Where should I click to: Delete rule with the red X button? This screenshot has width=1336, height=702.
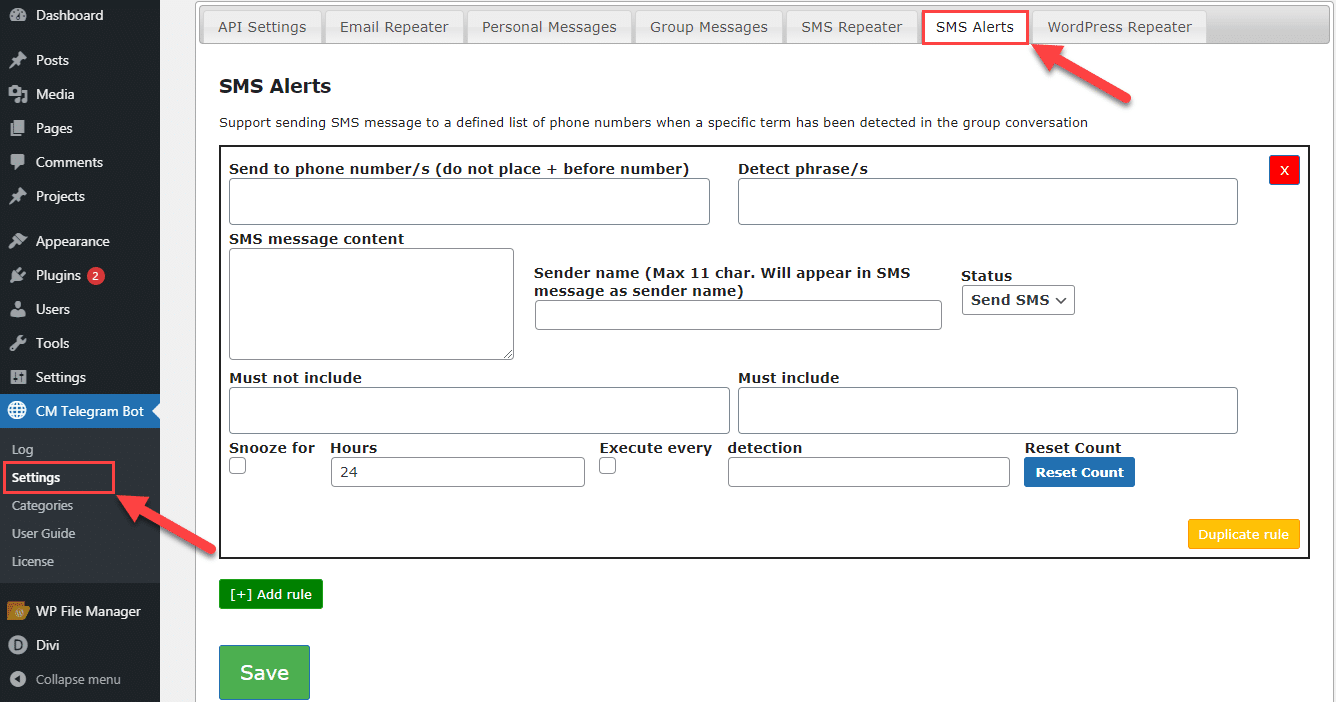click(x=1284, y=170)
